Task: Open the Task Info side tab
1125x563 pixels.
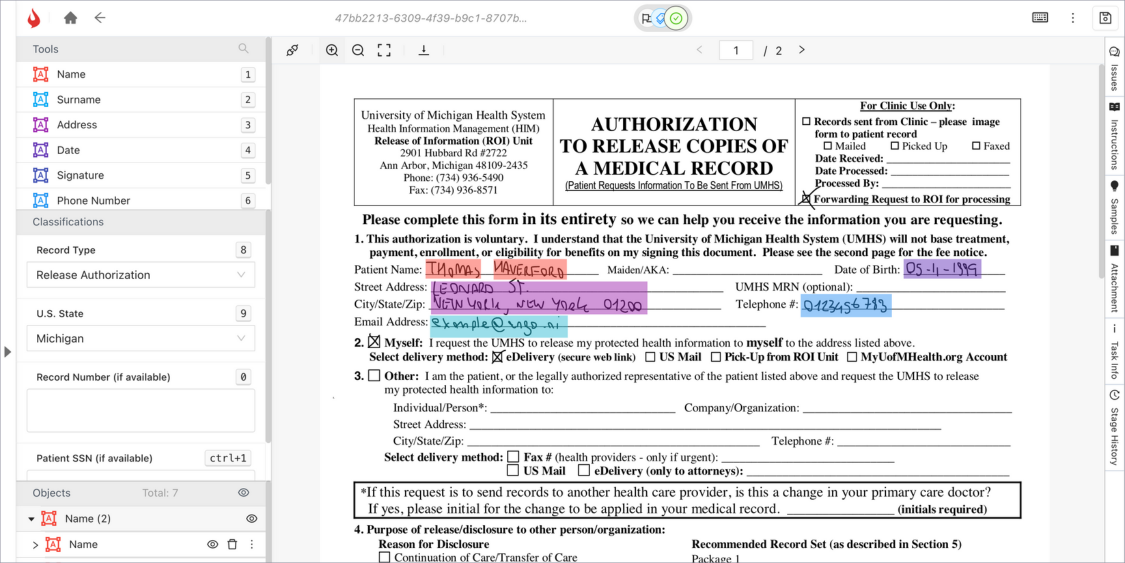Action: 1114,351
